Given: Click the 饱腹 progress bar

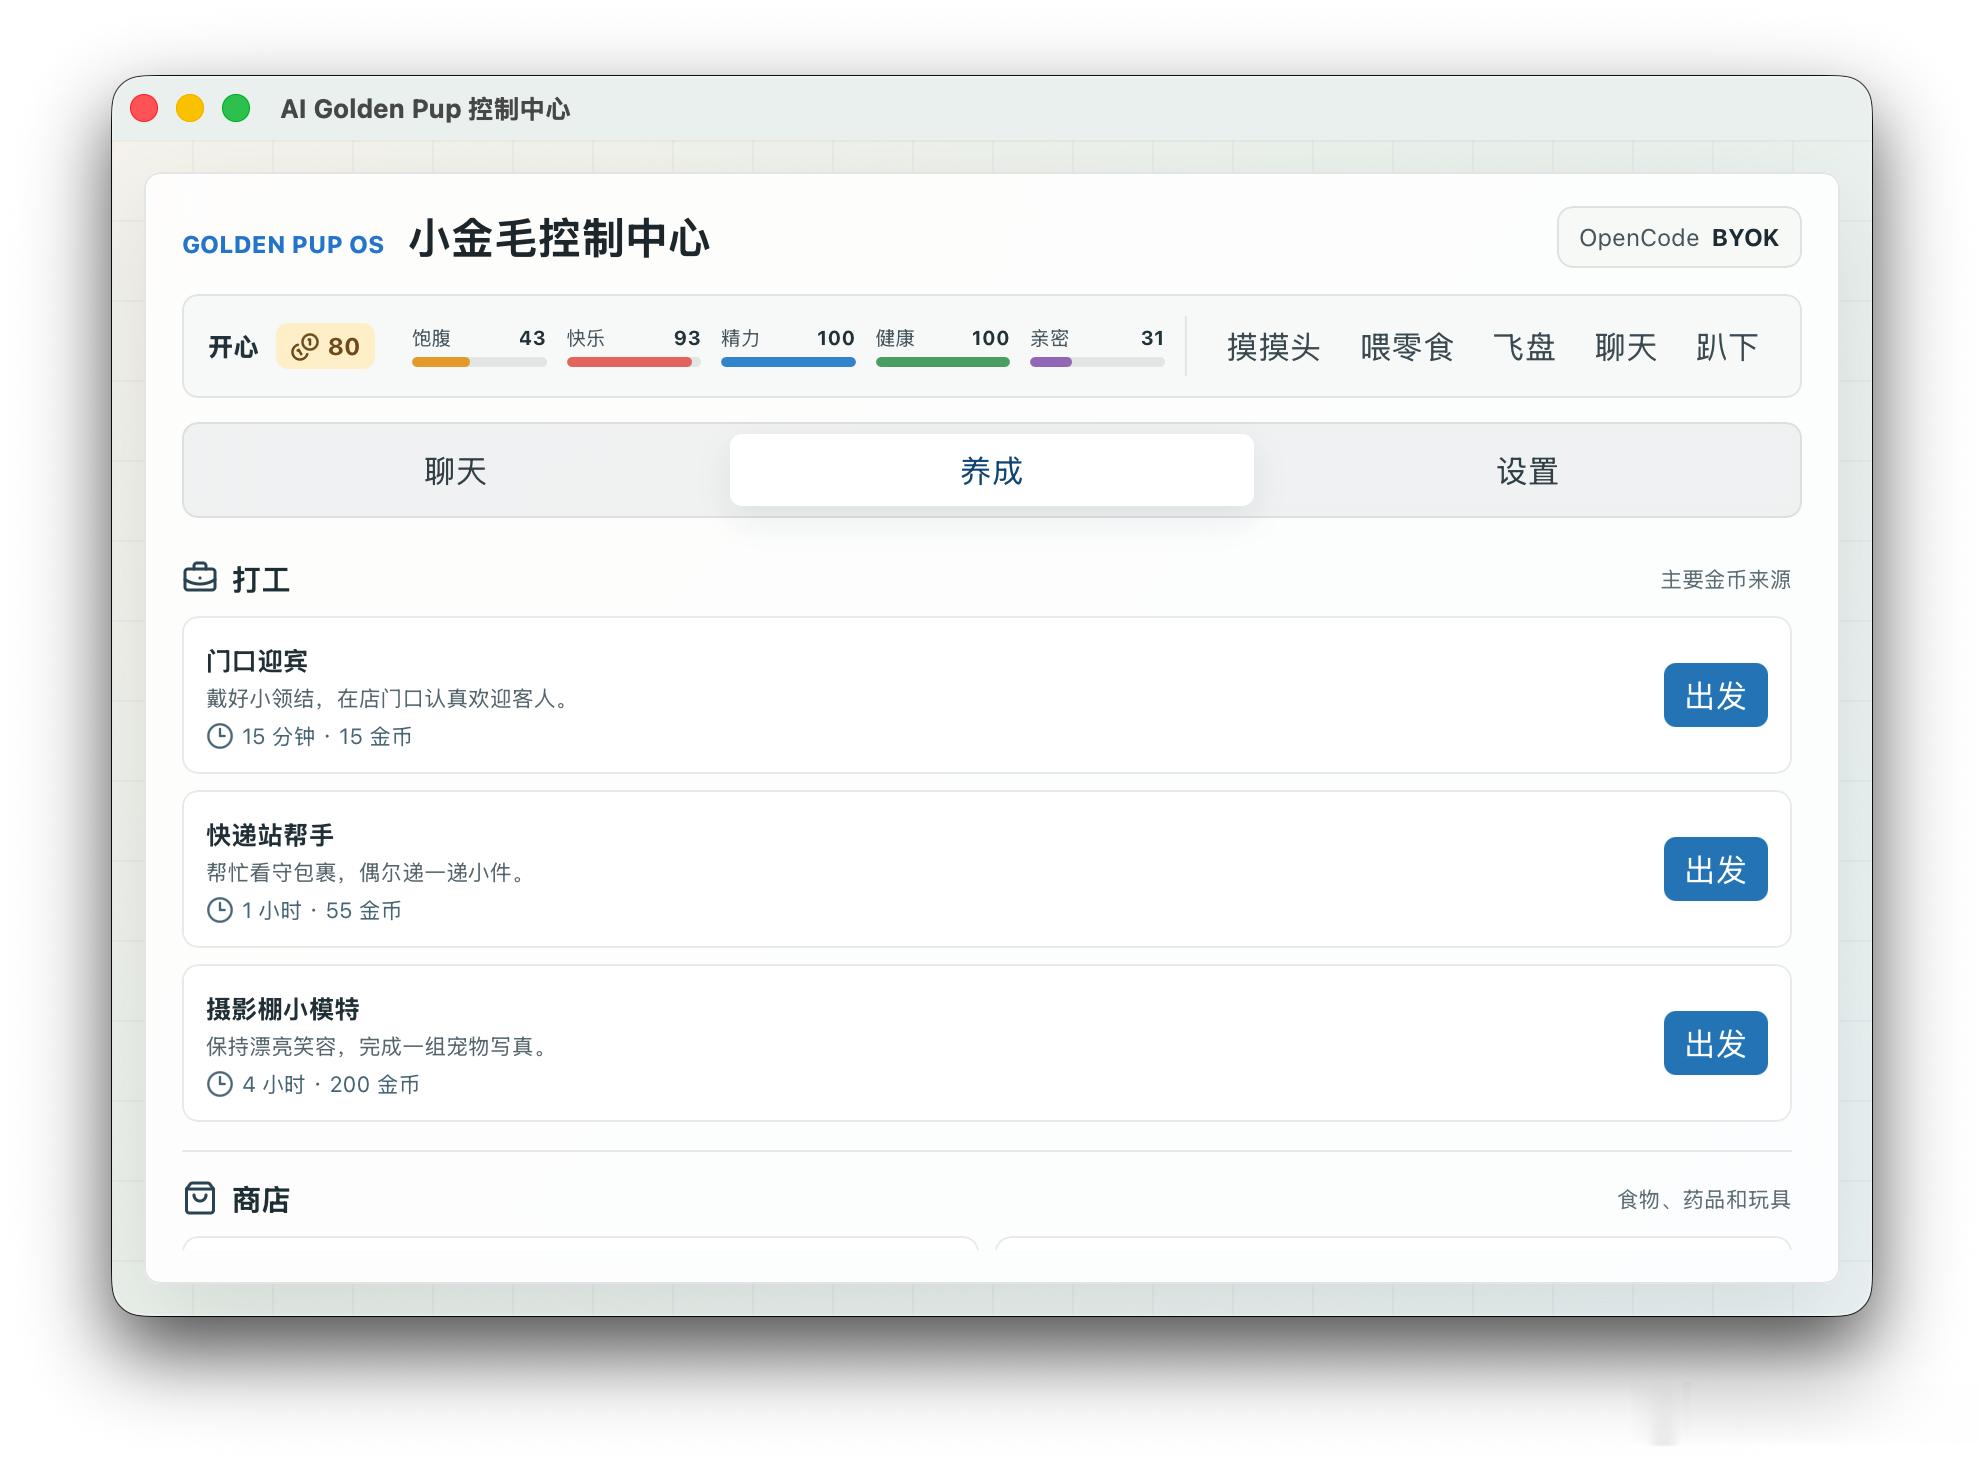Looking at the screenshot, I should click(479, 362).
